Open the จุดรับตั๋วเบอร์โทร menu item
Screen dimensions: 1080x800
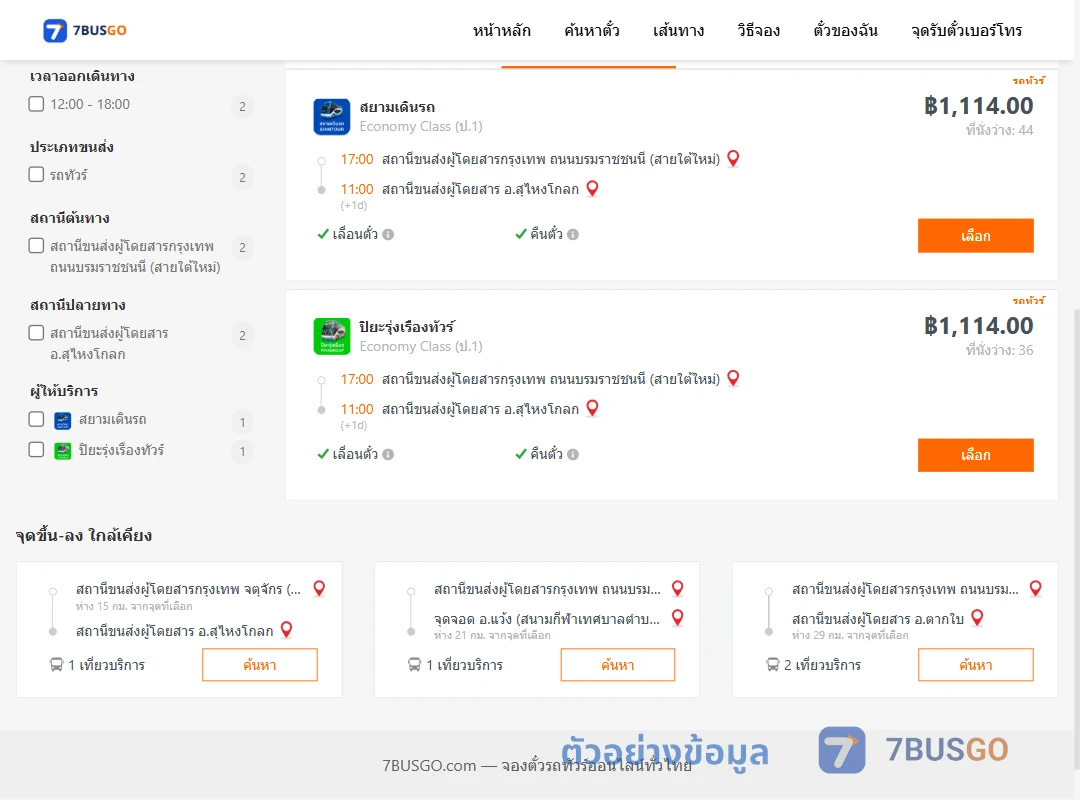coord(966,30)
